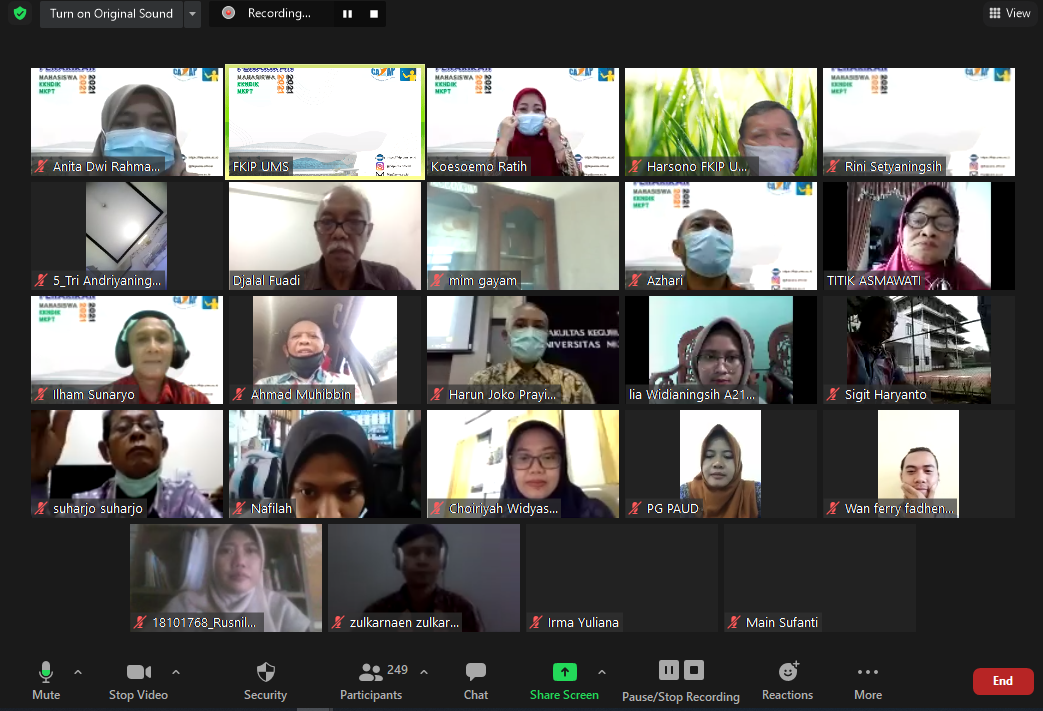Viewport: 1043px width, 711px height.
Task: Select Harsono FKIP video tile
Action: click(x=721, y=122)
